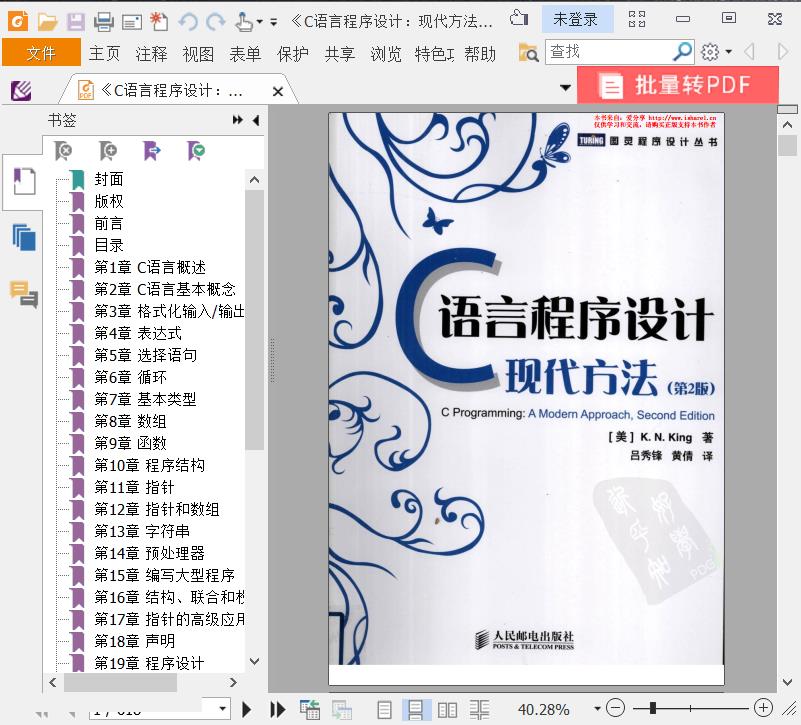Image resolution: width=801 pixels, height=725 pixels.
Task: Toggle continuous facing view mode
Action: (479, 710)
